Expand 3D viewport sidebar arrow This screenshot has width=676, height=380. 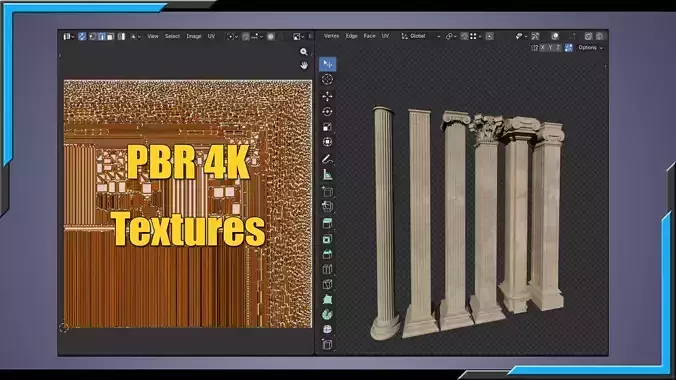pyautogui.click(x=605, y=66)
